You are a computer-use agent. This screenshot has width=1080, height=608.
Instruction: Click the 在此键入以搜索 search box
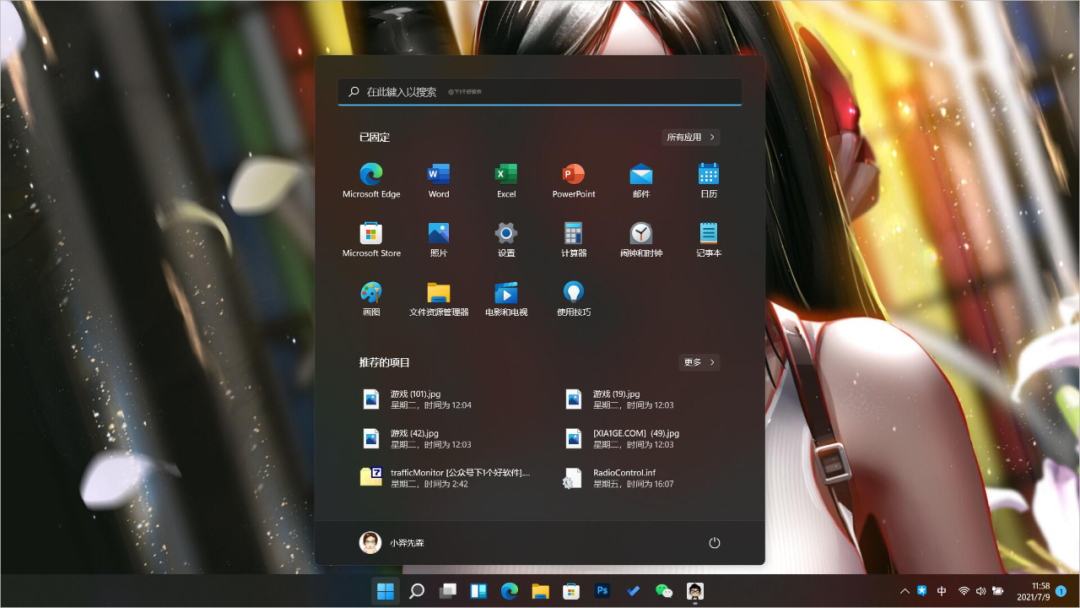point(540,91)
